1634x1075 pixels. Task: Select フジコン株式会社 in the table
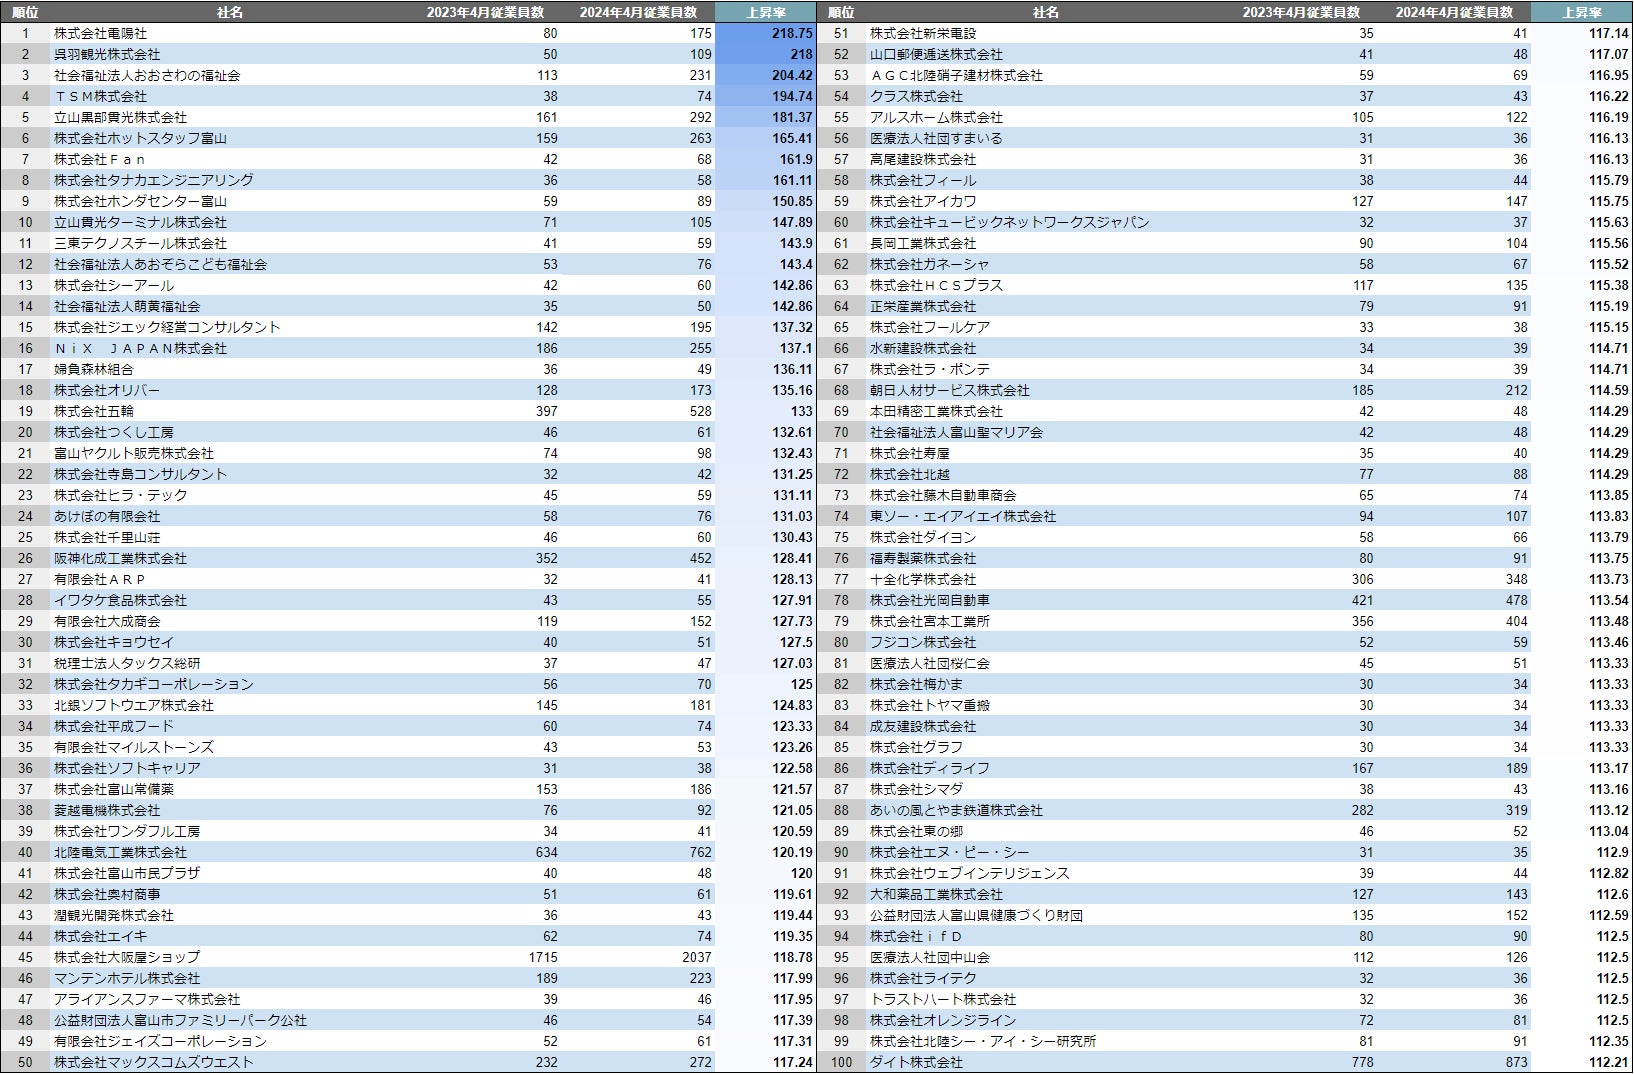pyautogui.click(x=923, y=642)
